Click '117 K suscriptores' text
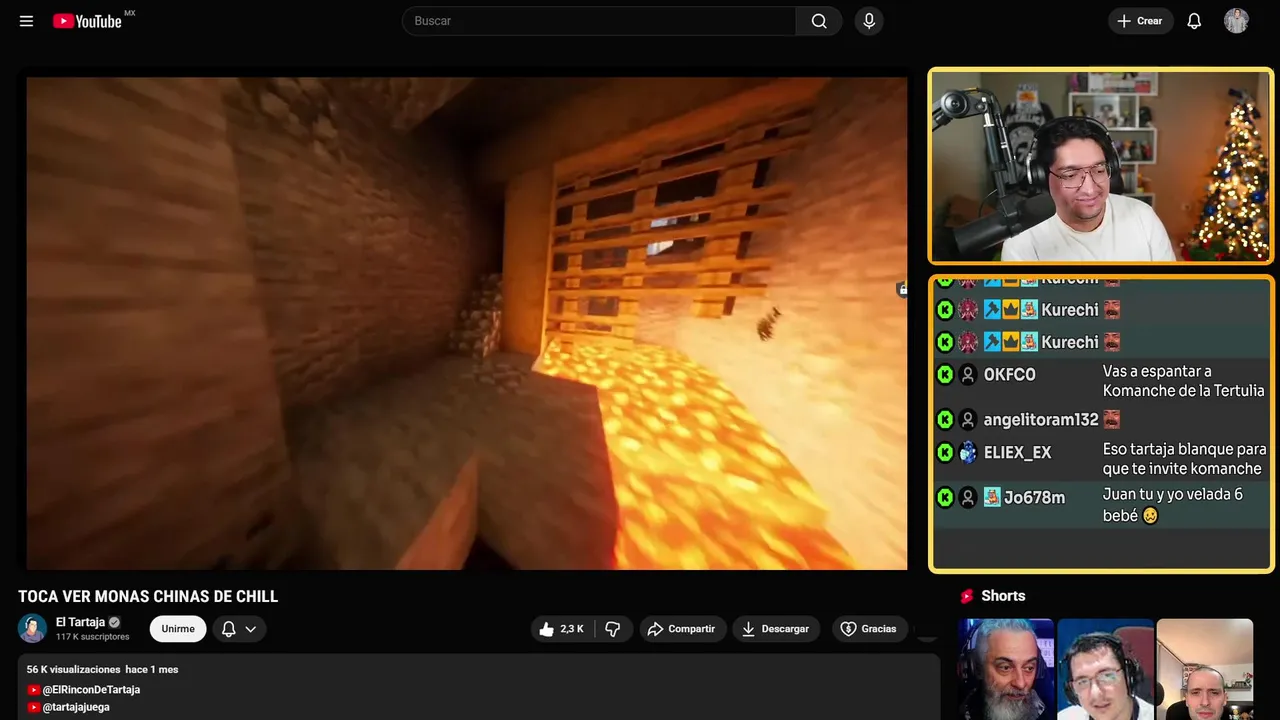This screenshot has width=1280, height=720. [93, 637]
